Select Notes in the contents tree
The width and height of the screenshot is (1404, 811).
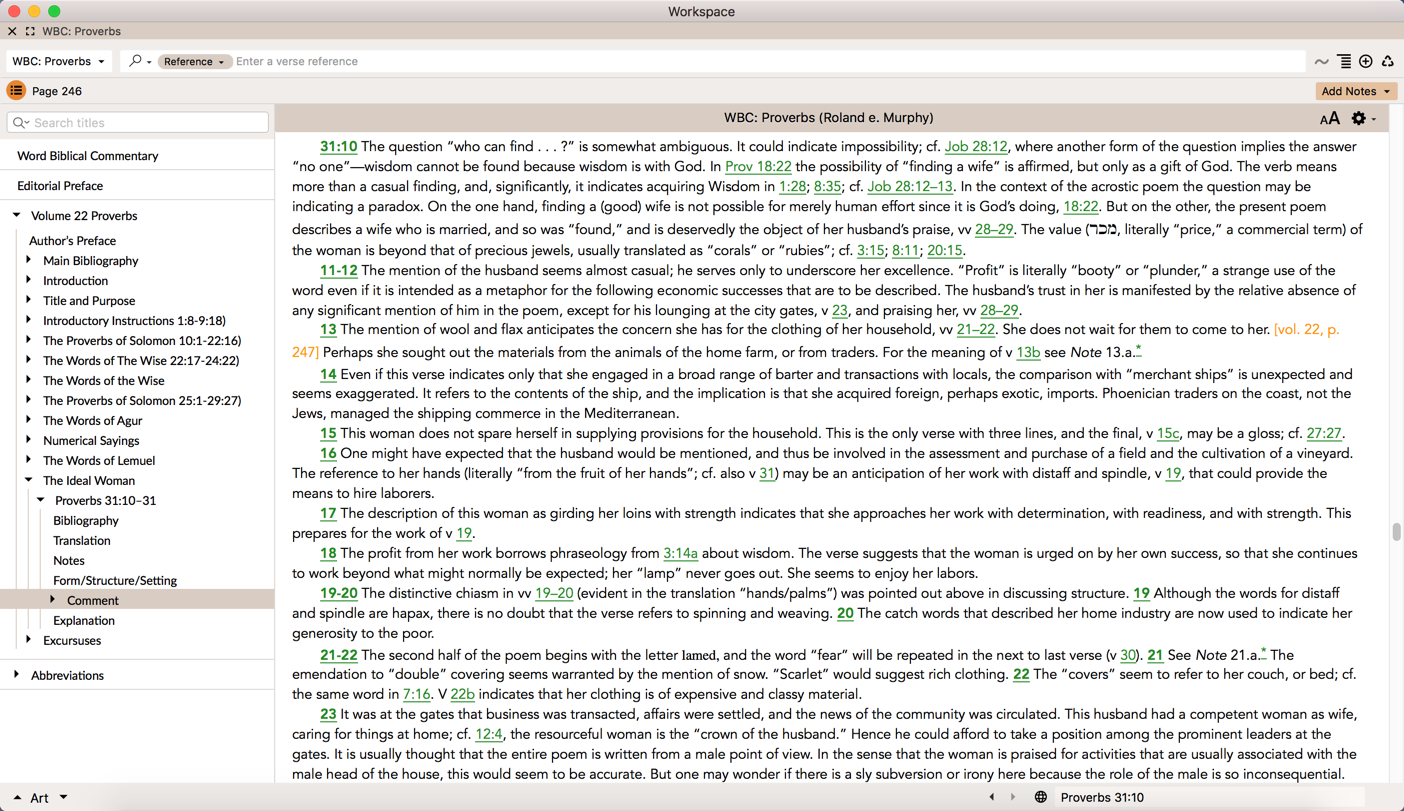69,561
